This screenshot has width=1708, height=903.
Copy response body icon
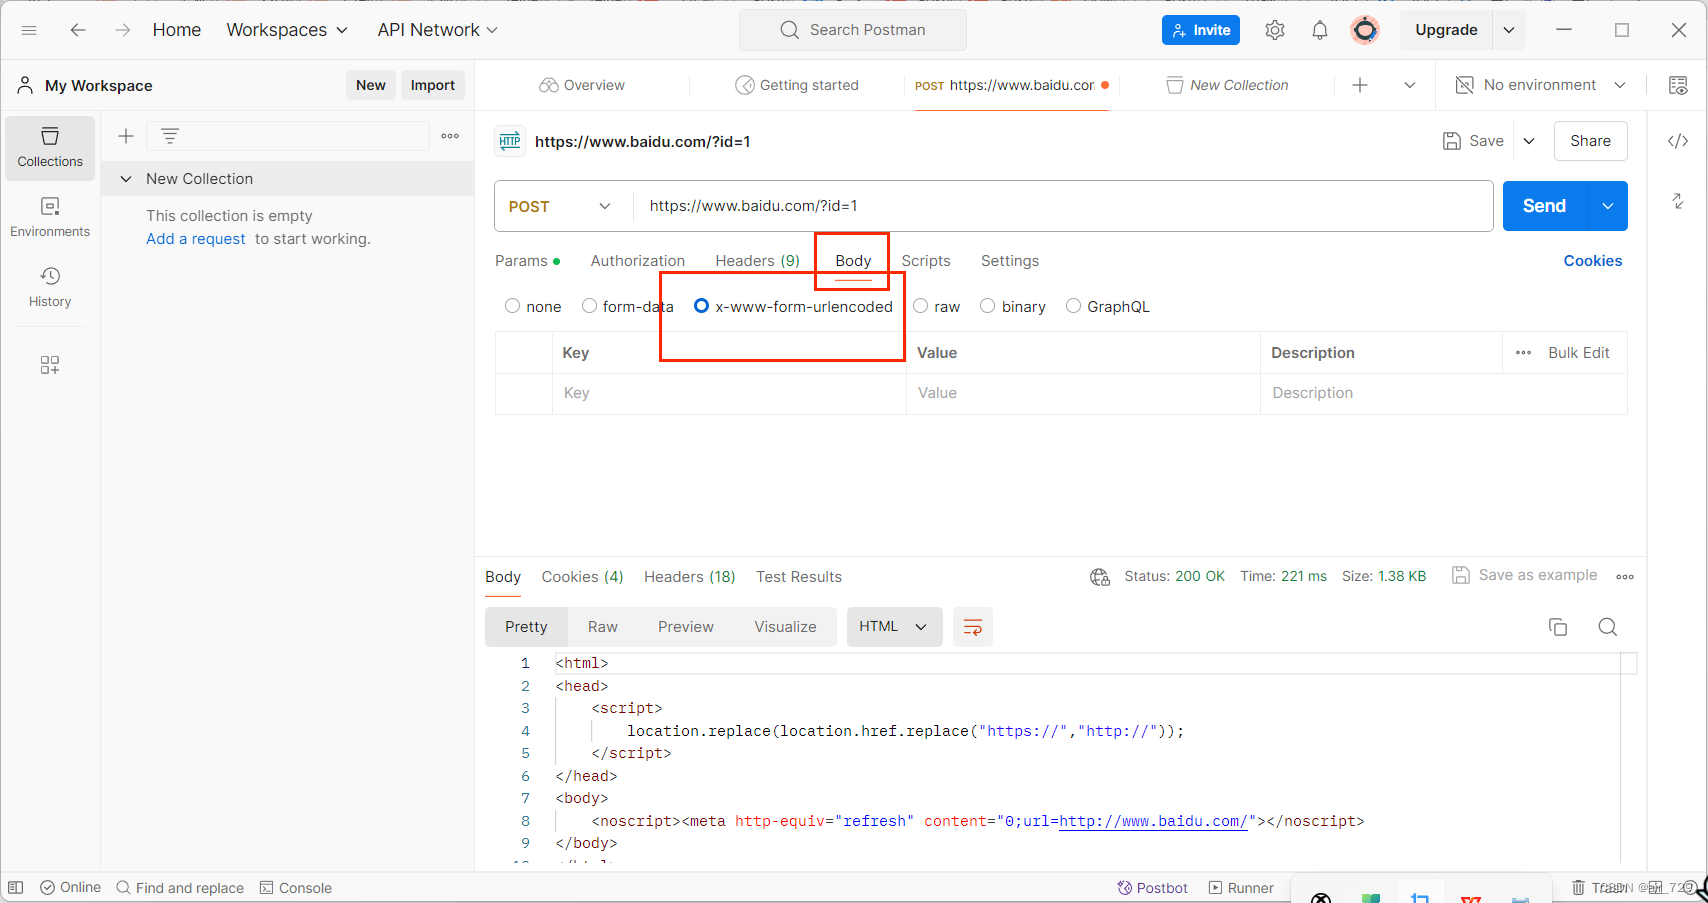[1558, 627]
